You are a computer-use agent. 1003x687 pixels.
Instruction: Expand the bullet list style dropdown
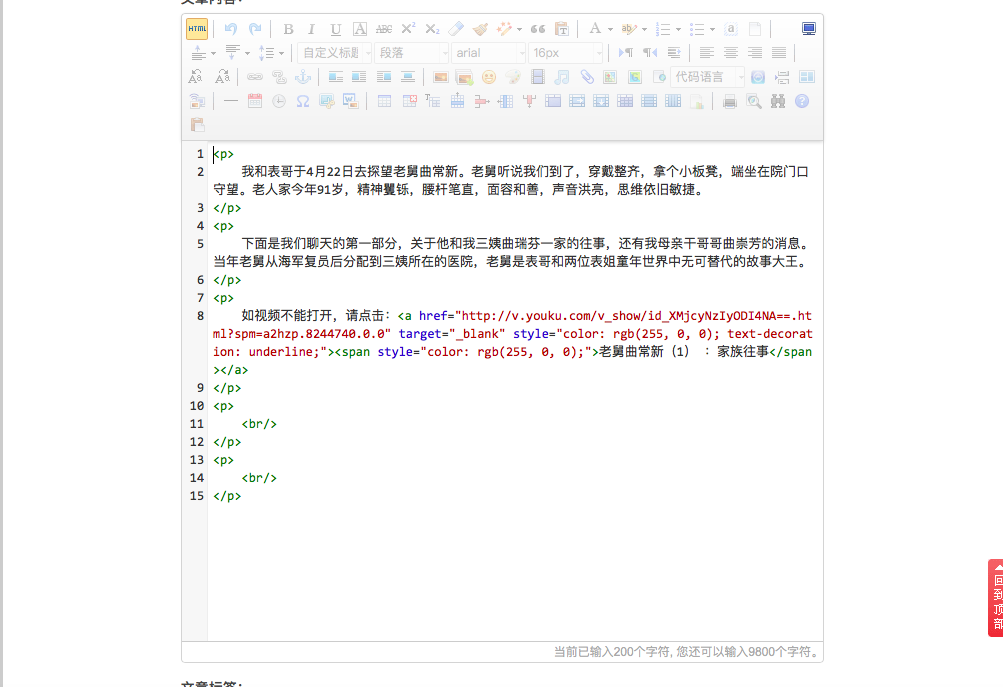(712, 29)
